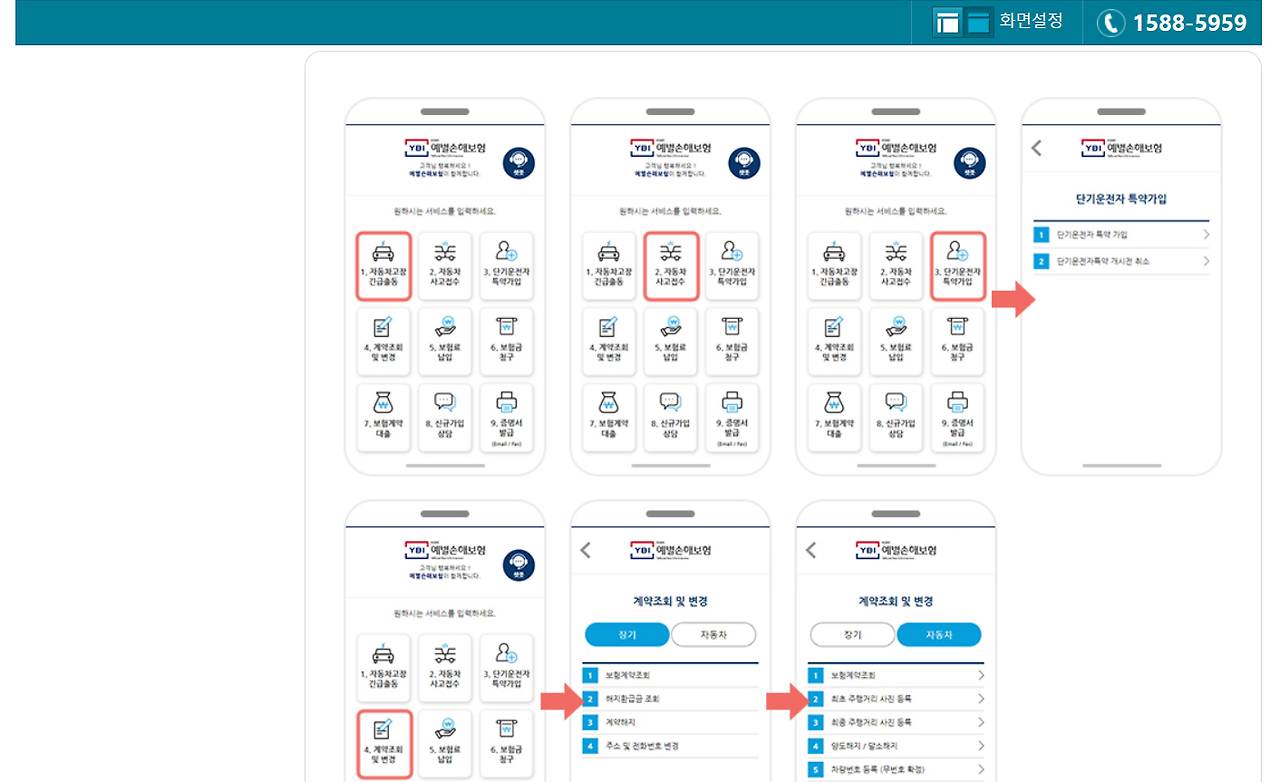Click the chevron on the 양도해지 / 말소해지 row
This screenshot has height=782, width=1280.
[981, 746]
